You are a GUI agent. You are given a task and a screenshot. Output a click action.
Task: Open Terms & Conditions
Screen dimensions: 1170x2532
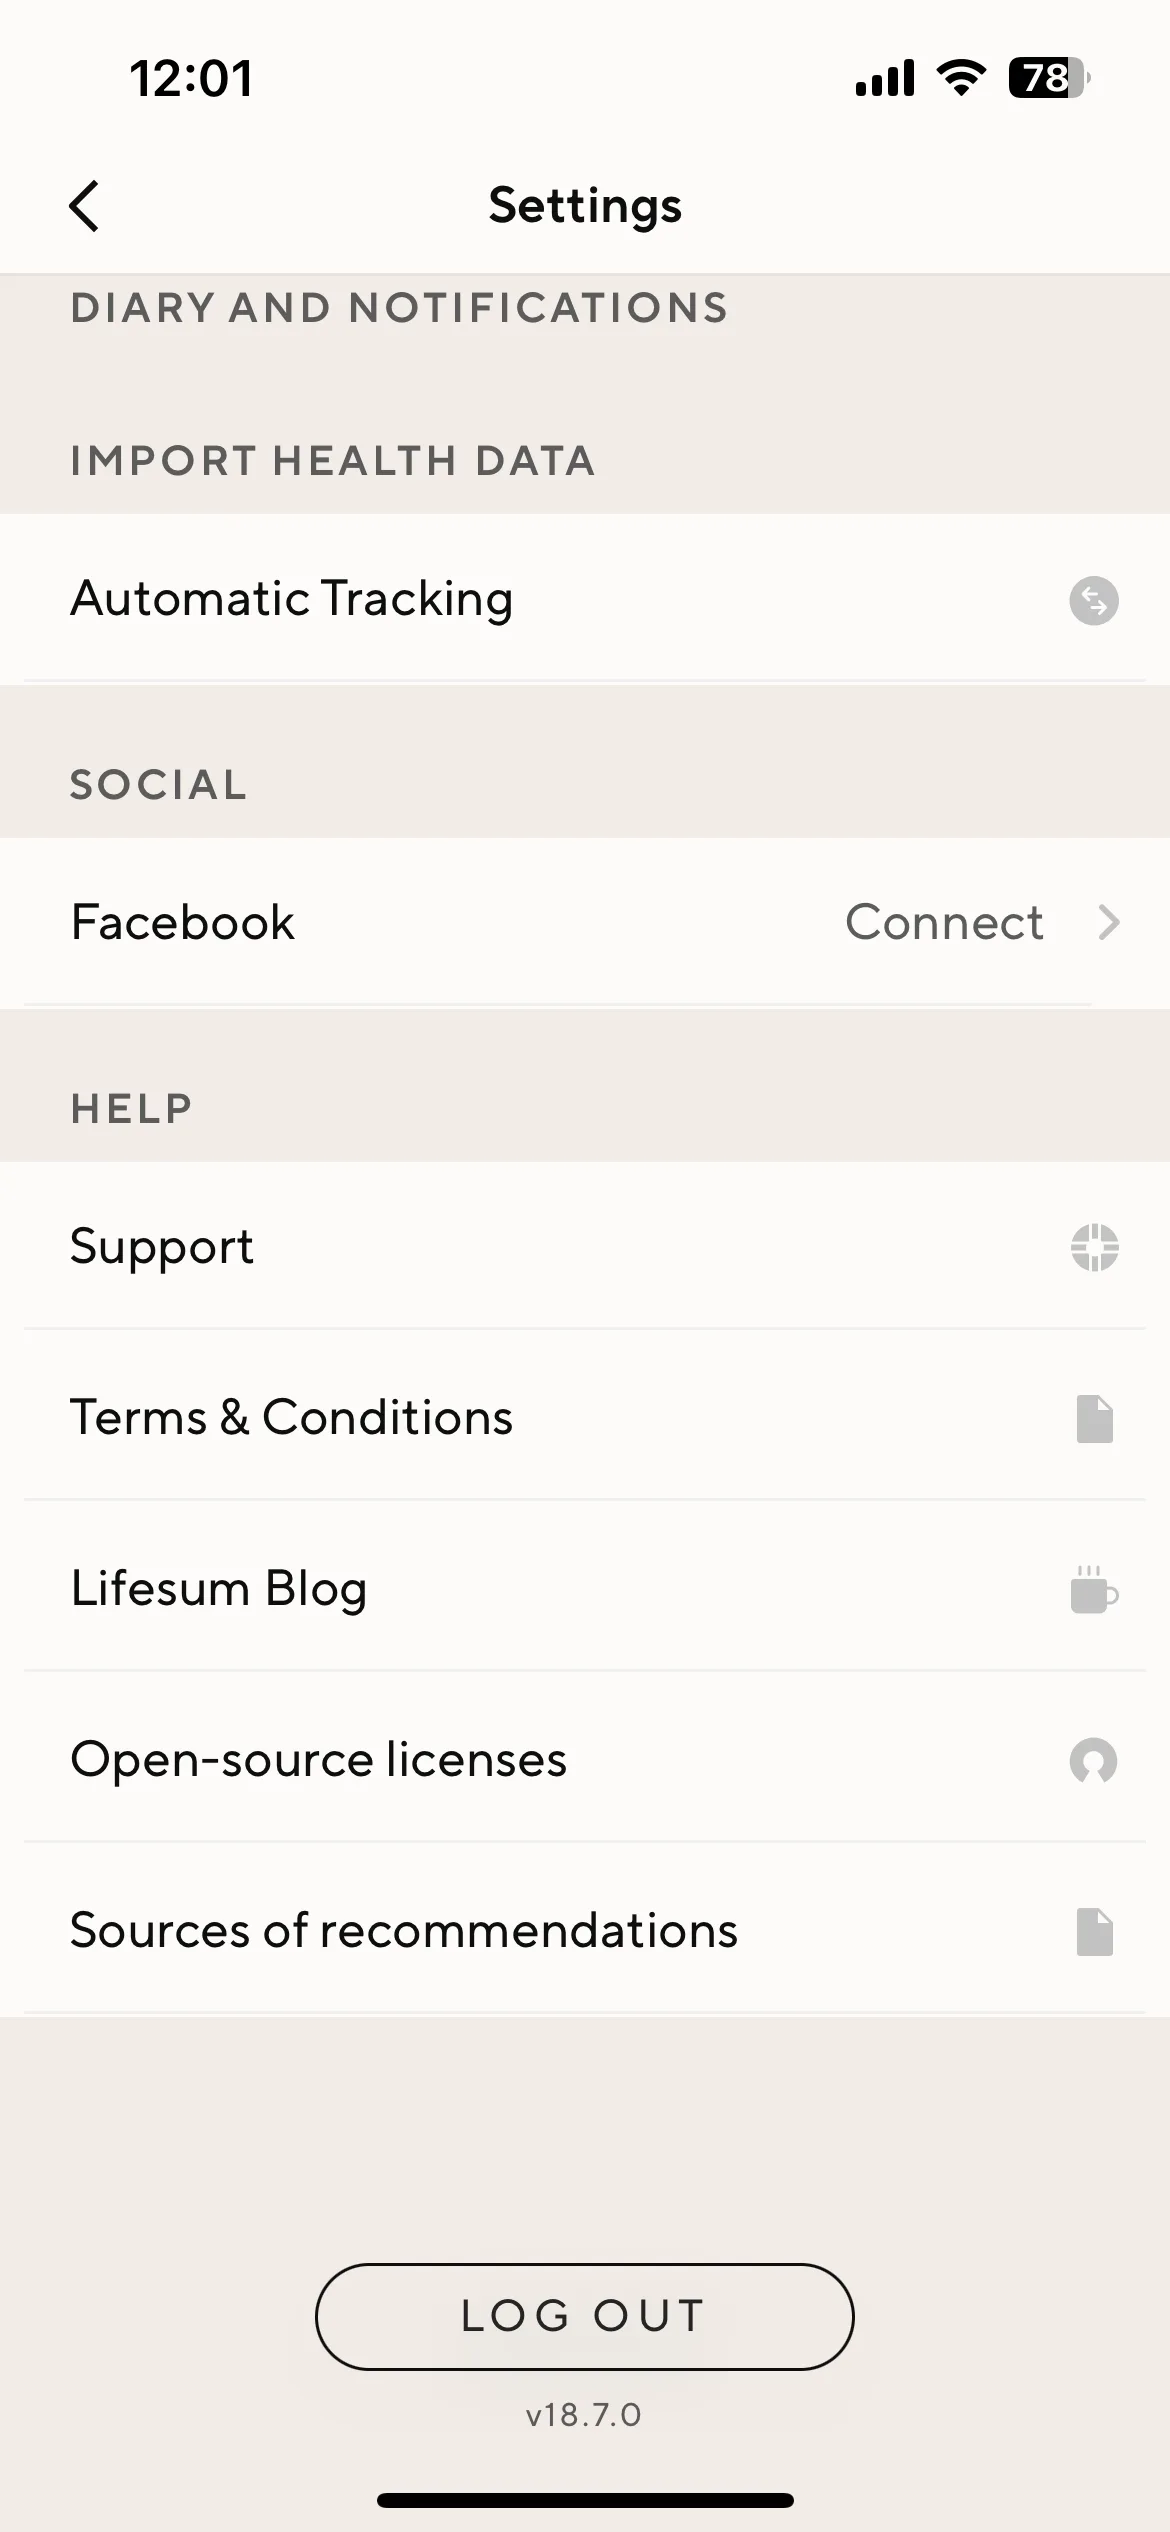(x=585, y=1417)
